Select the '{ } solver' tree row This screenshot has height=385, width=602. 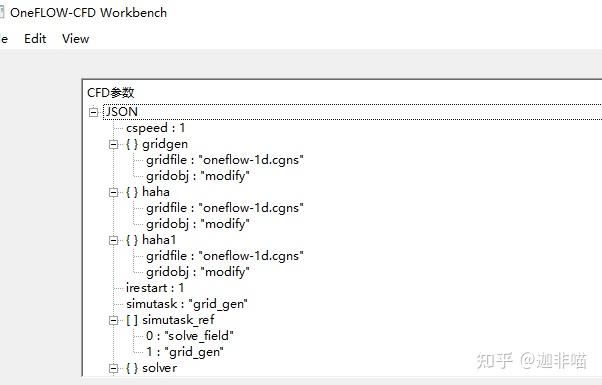152,368
